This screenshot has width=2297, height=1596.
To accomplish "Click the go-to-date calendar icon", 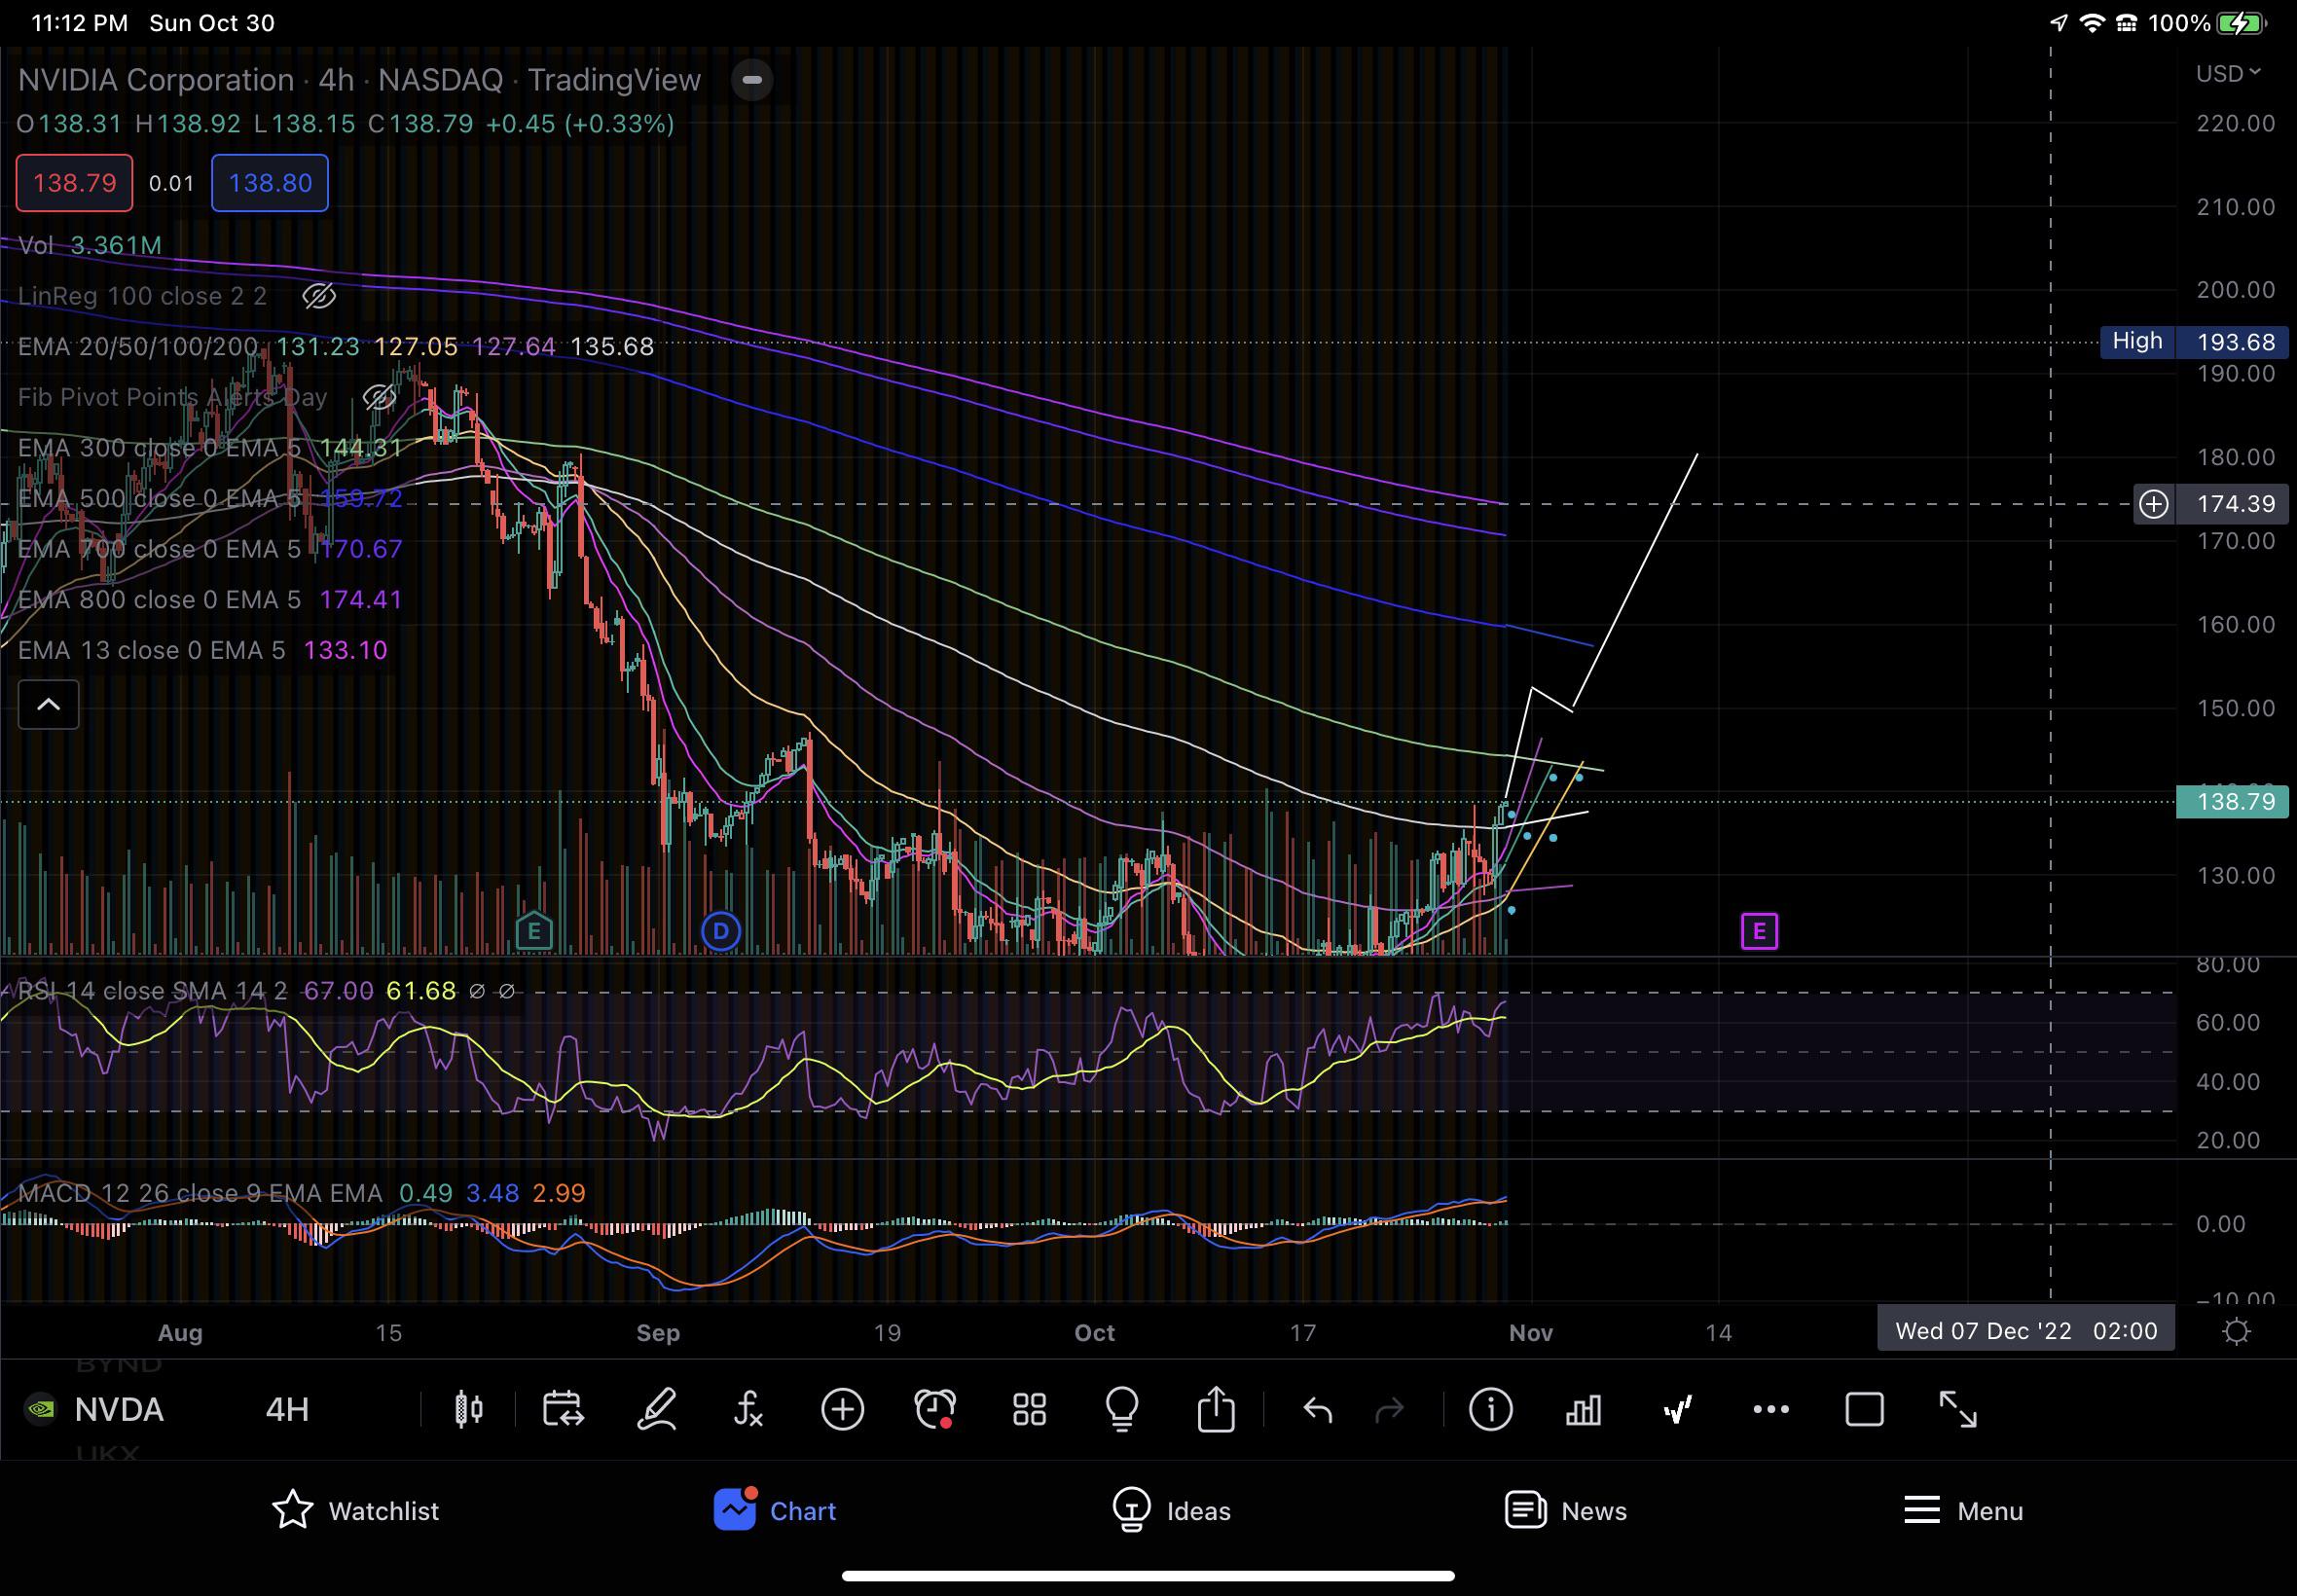I will 562,1410.
